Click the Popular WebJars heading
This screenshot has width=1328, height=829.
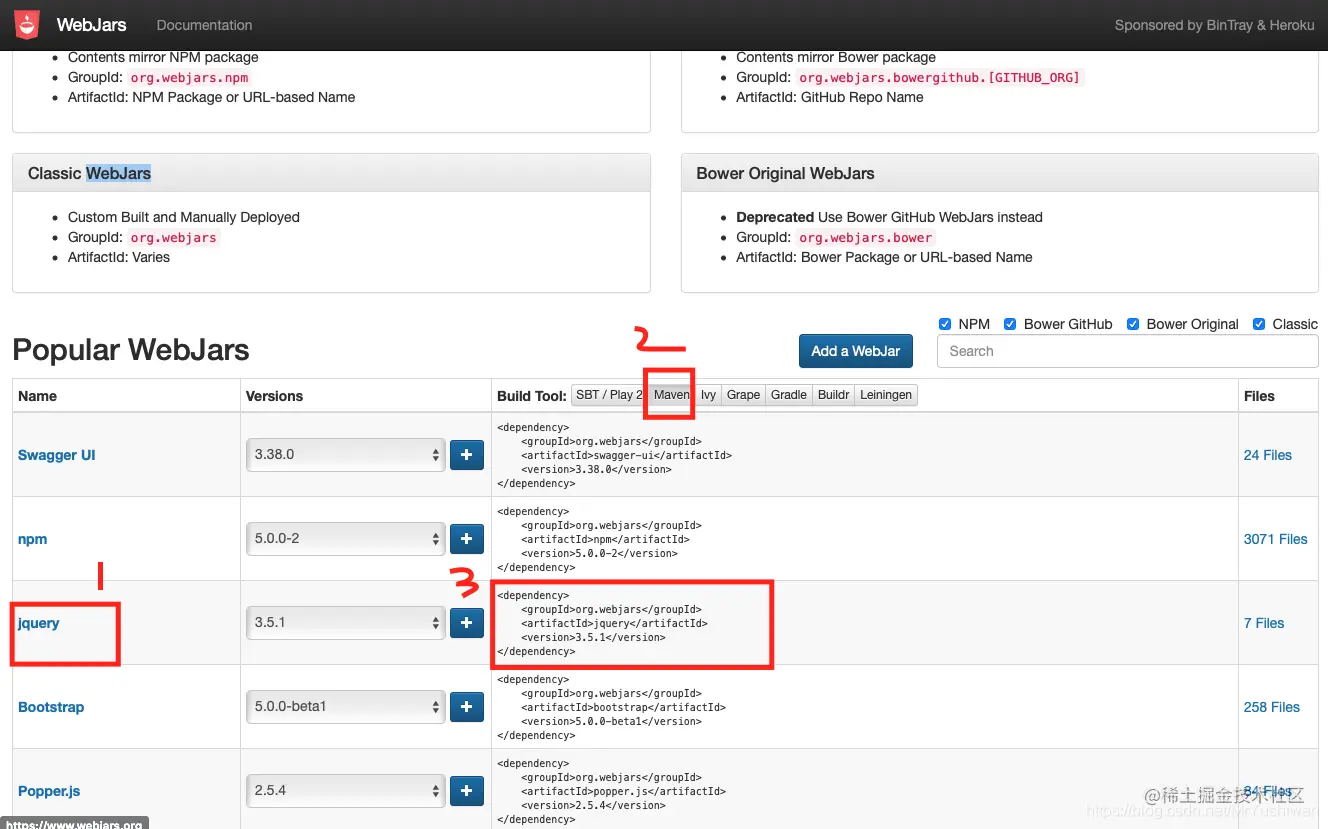pyautogui.click(x=131, y=350)
